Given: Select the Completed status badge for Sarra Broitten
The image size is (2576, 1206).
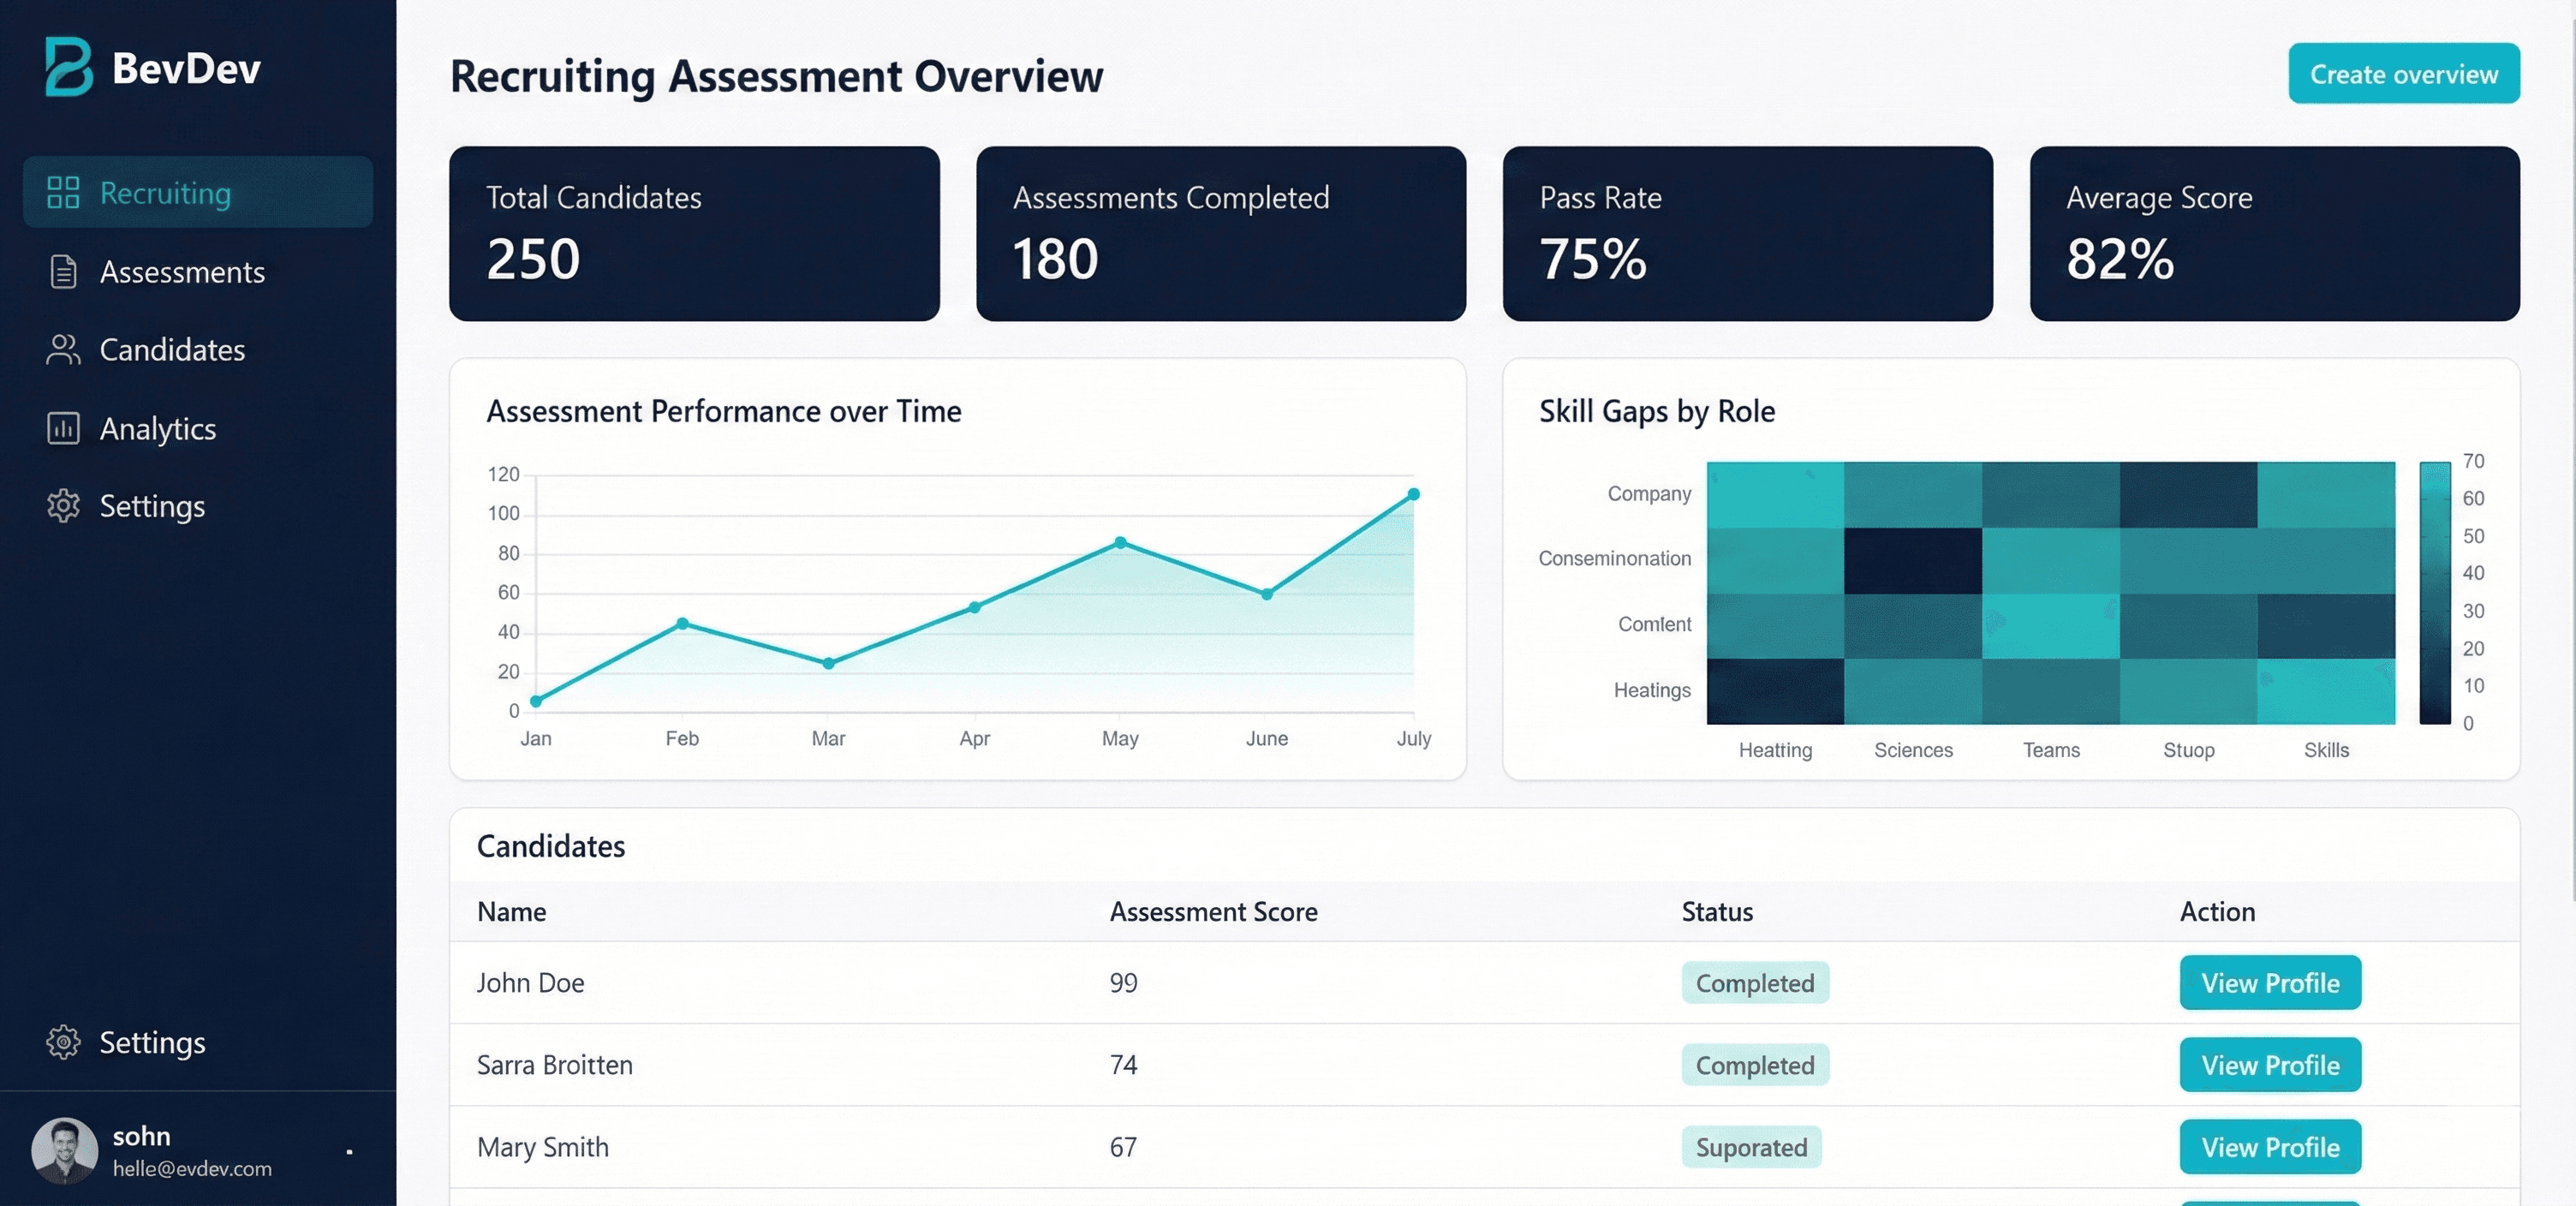Looking at the screenshot, I should pos(1754,1065).
